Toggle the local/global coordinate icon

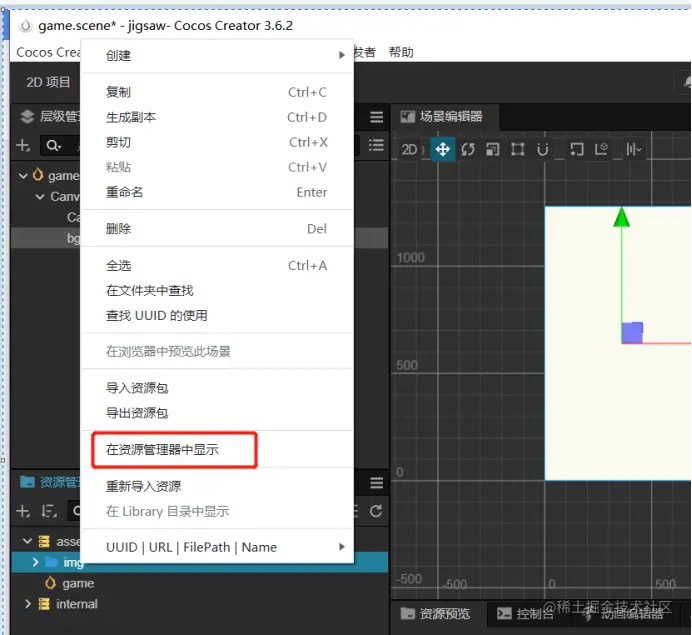(602, 150)
